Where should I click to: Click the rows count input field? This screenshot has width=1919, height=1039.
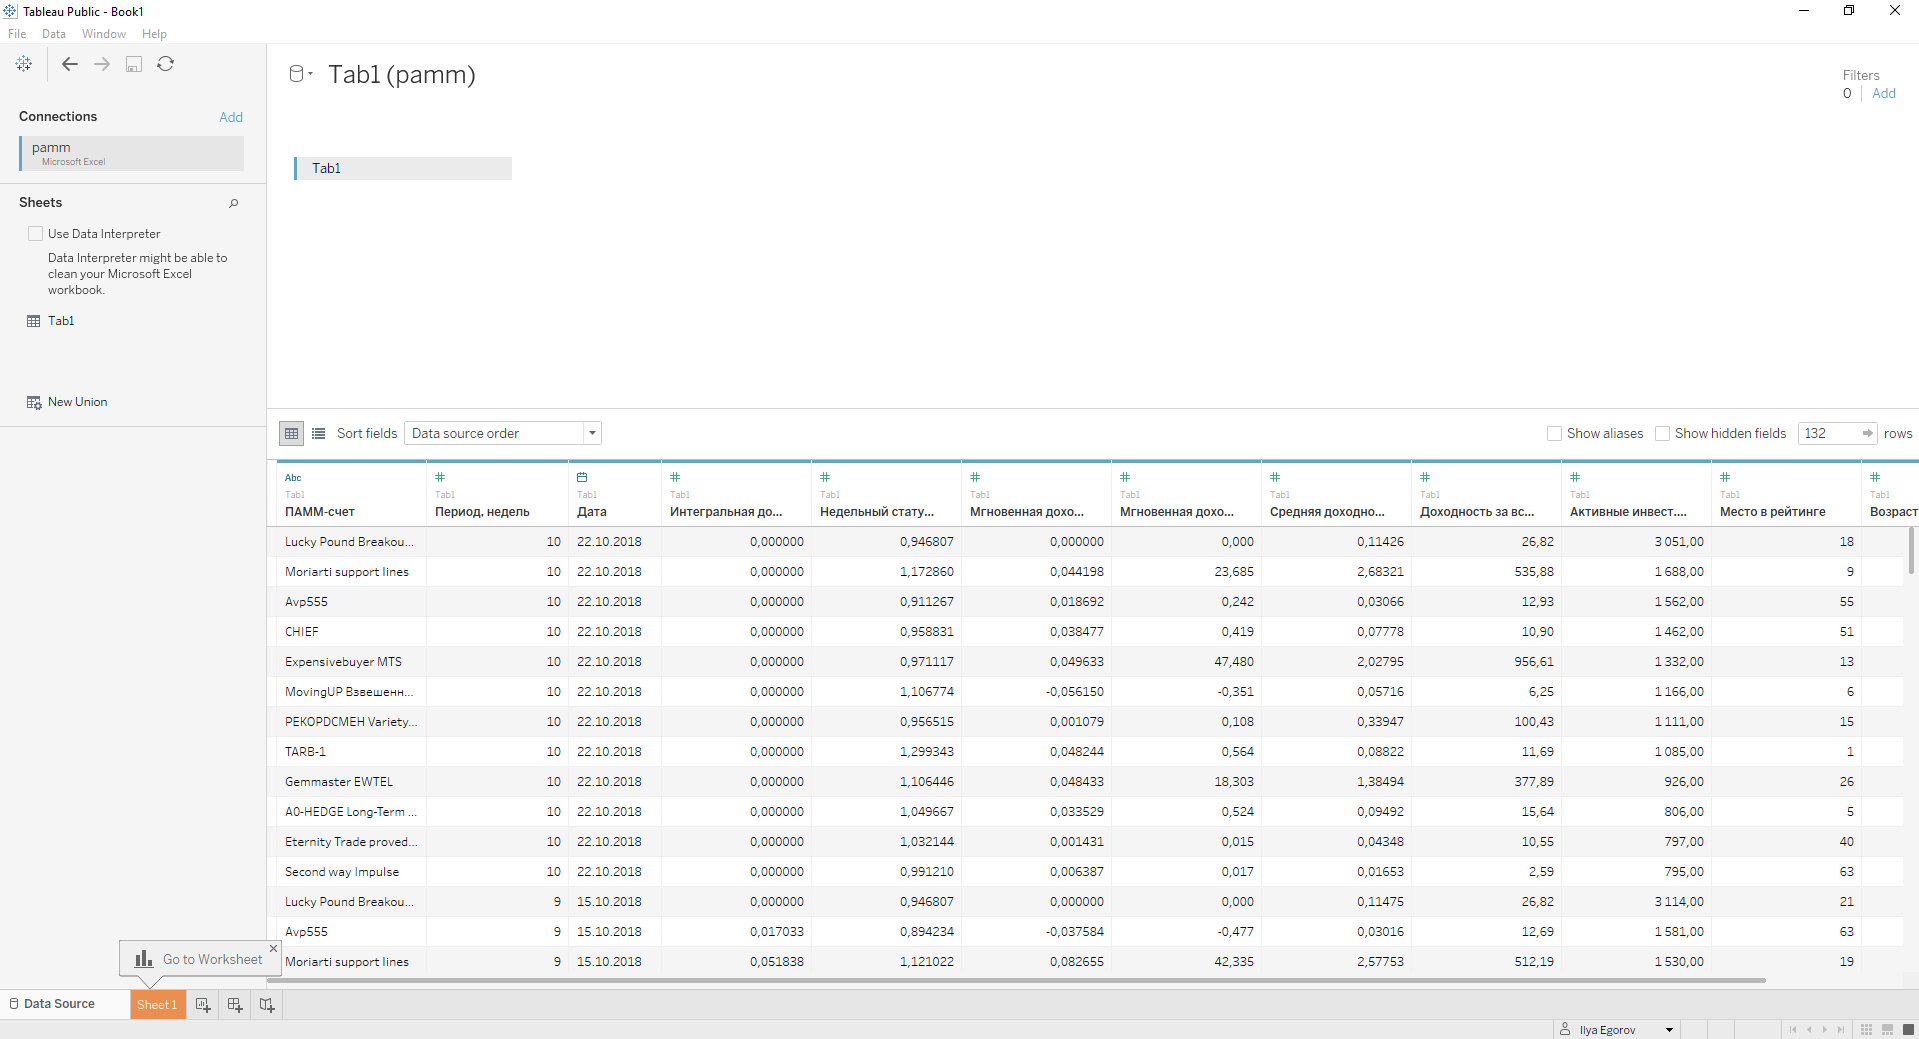tap(1829, 433)
